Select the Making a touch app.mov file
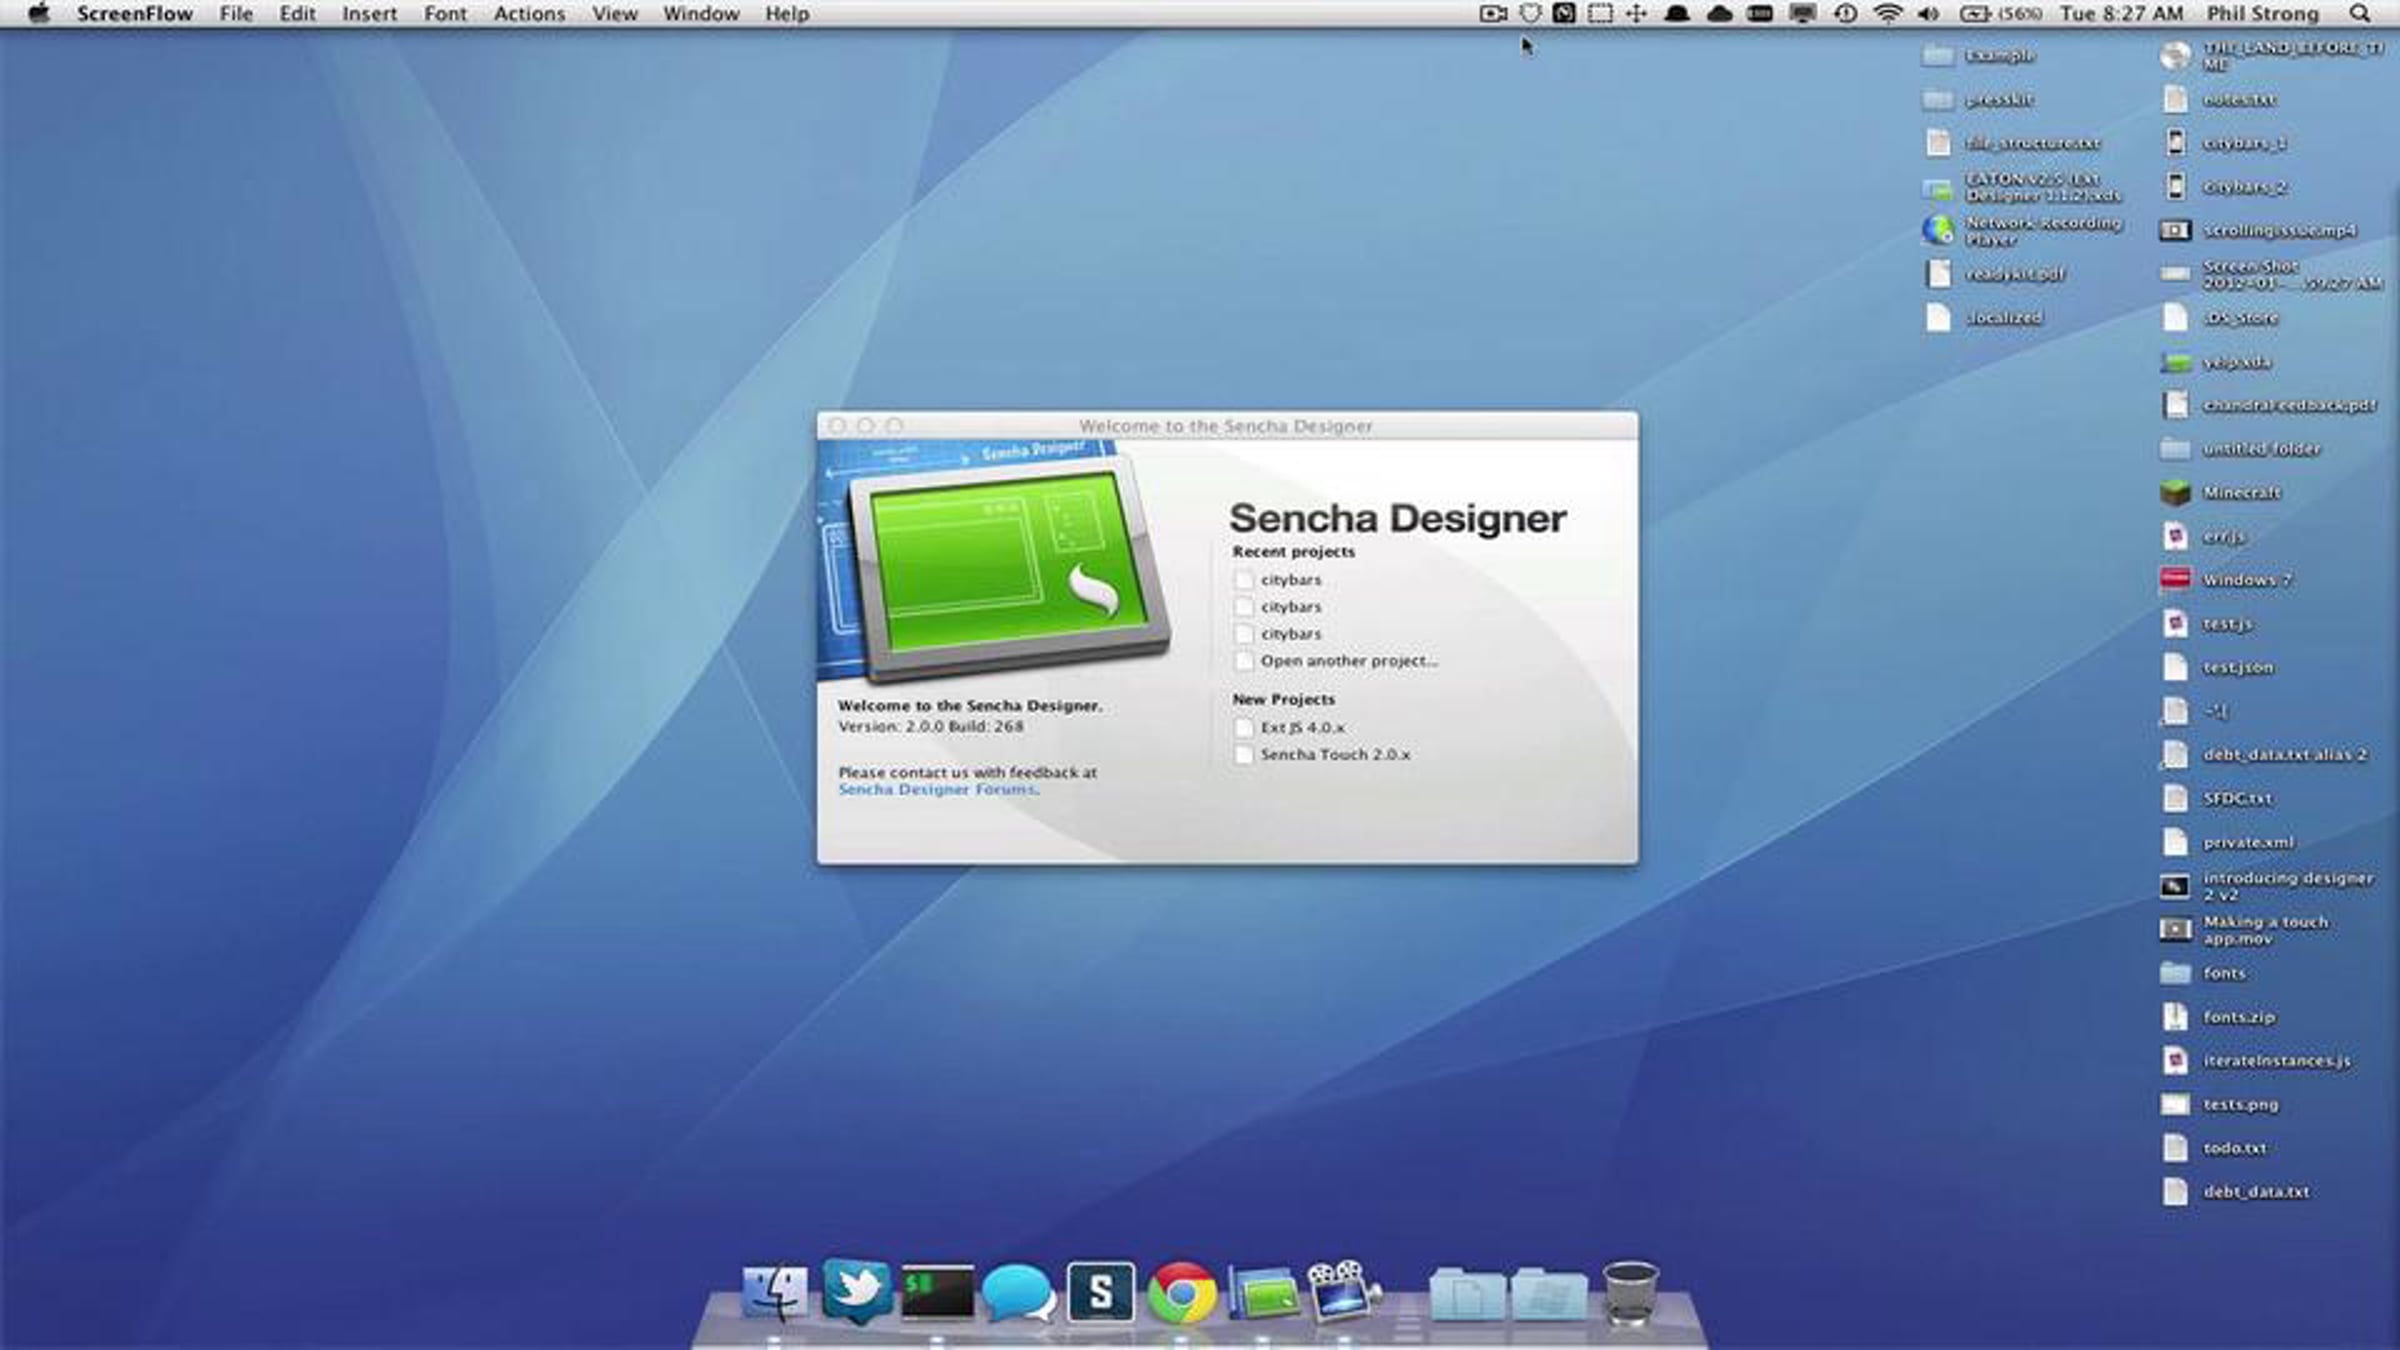The image size is (2400, 1350). [2175, 930]
